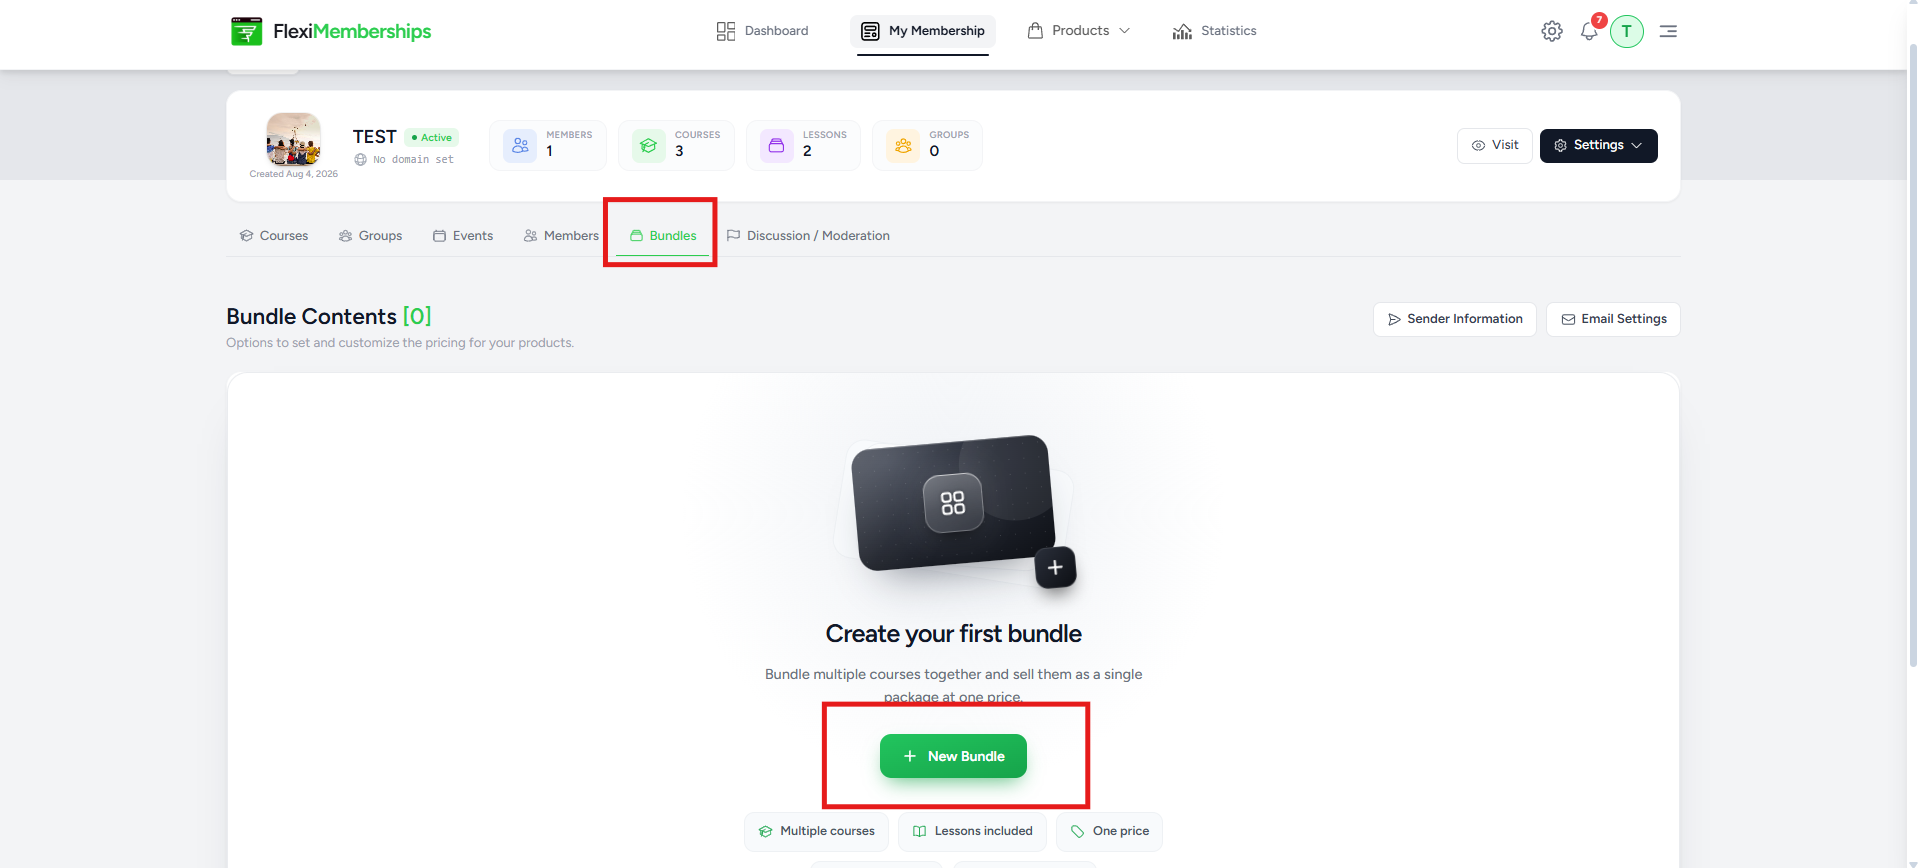Go to the Dashboard menu item
1918x868 pixels.
coord(763,31)
